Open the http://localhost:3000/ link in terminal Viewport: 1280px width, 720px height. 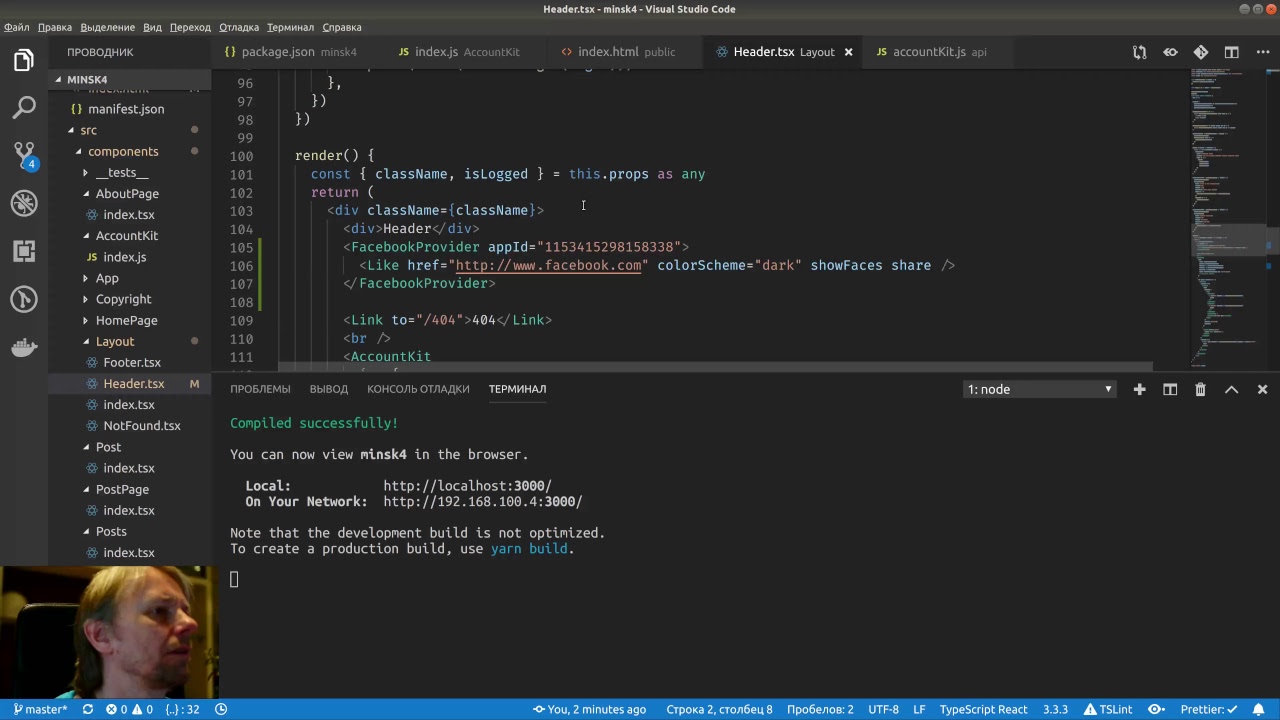click(x=467, y=486)
